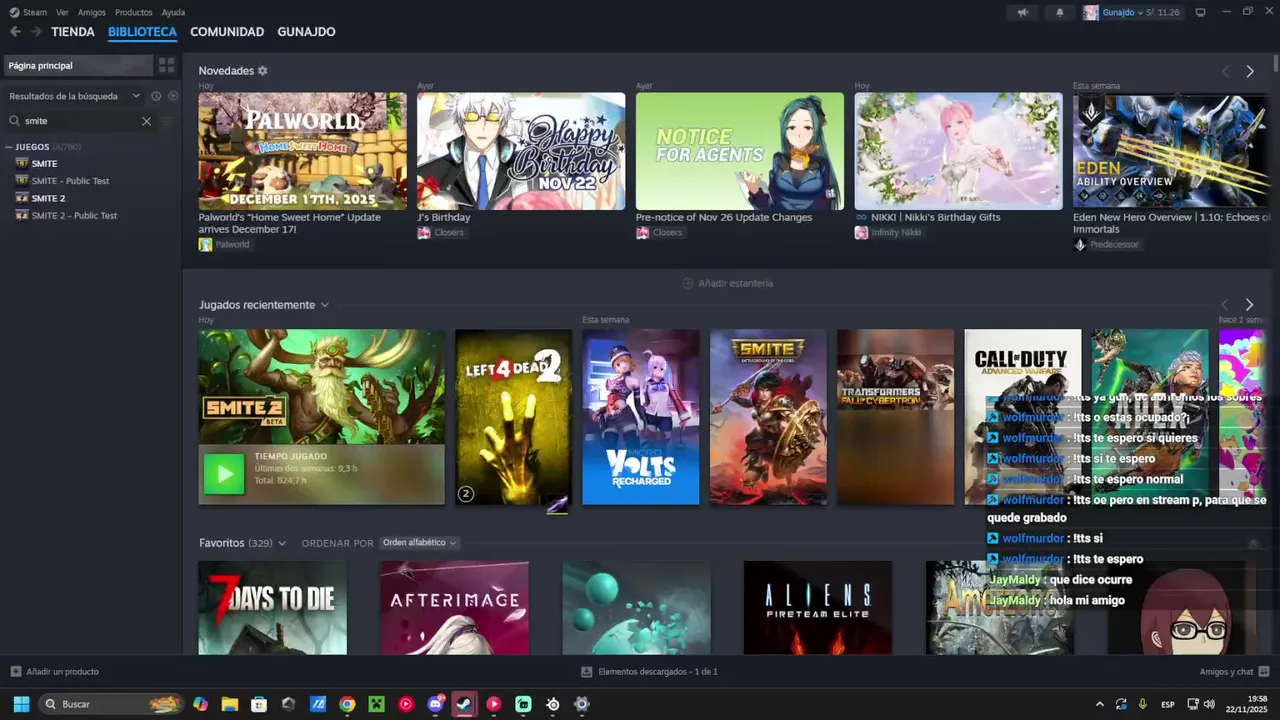Sort by recent activity clock icon
Image resolution: width=1280 pixels, height=720 pixels.
(156, 96)
